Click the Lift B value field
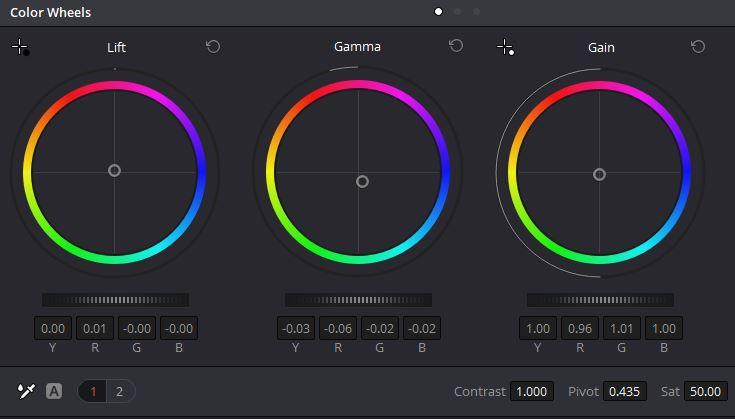Image resolution: width=735 pixels, height=419 pixels. 179,329
